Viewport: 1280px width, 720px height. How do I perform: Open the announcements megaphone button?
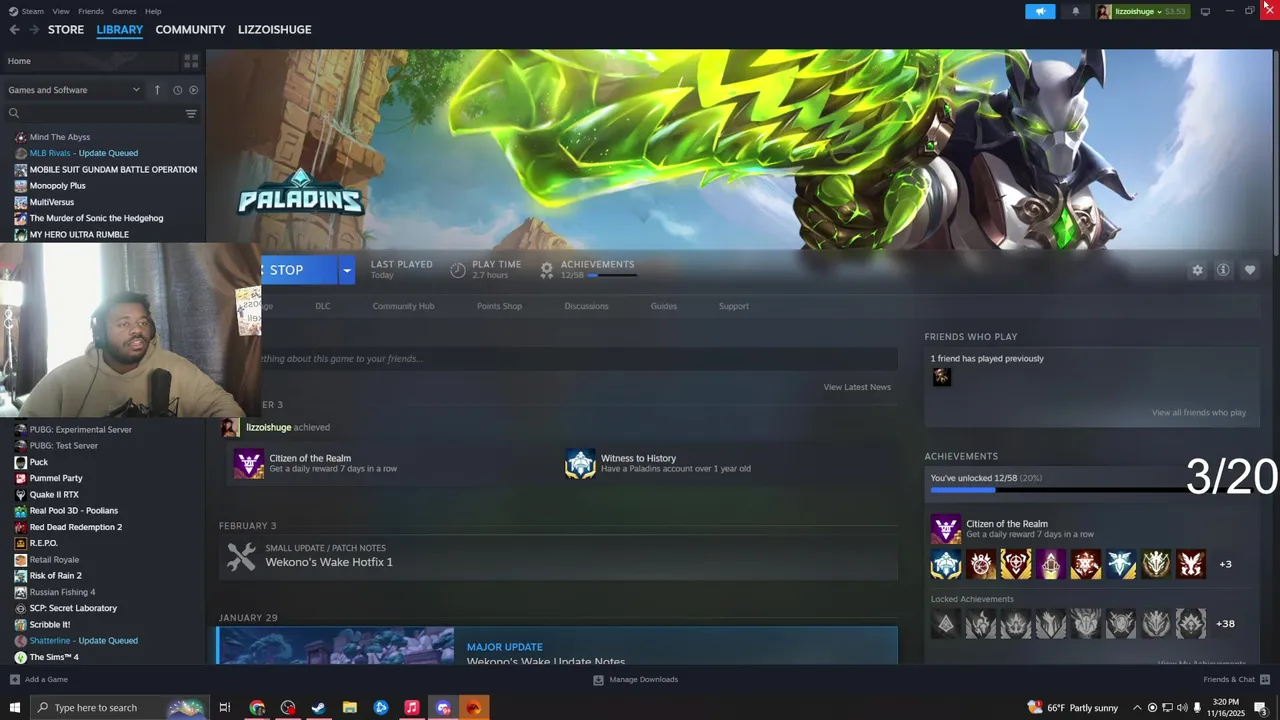pyautogui.click(x=1040, y=11)
